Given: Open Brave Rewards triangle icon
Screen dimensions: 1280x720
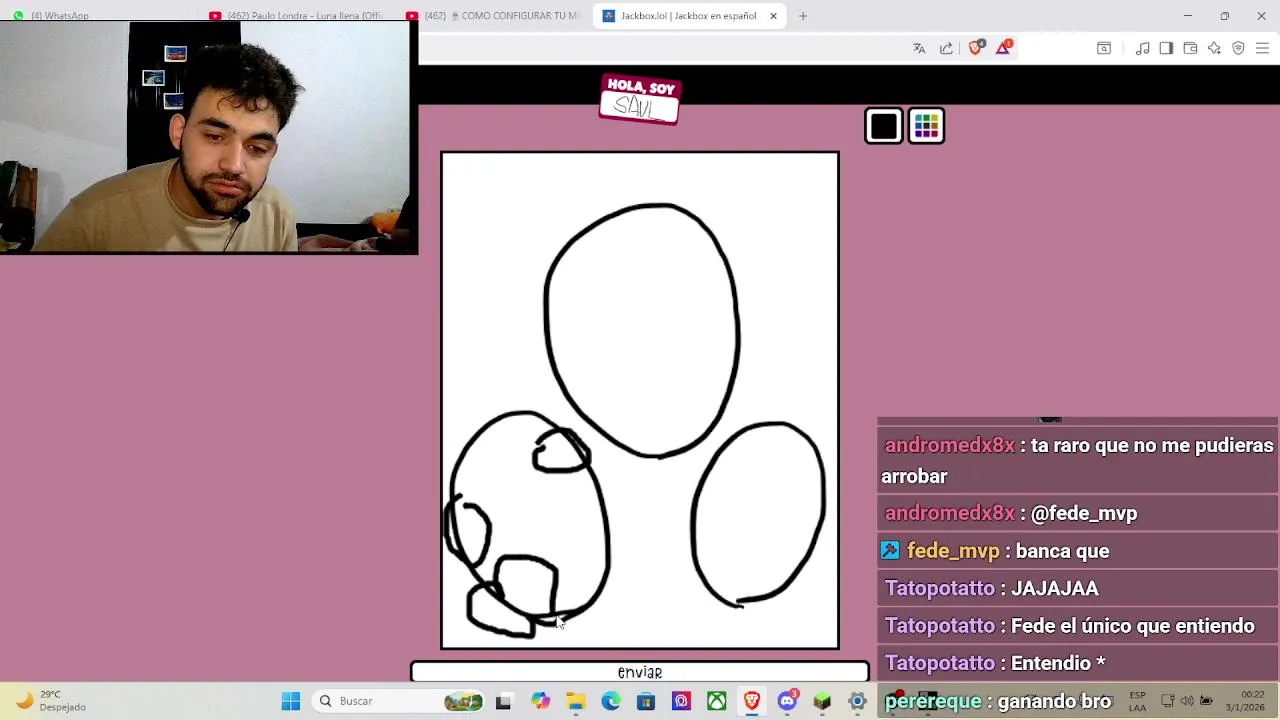Looking at the screenshot, I should (x=1003, y=47).
